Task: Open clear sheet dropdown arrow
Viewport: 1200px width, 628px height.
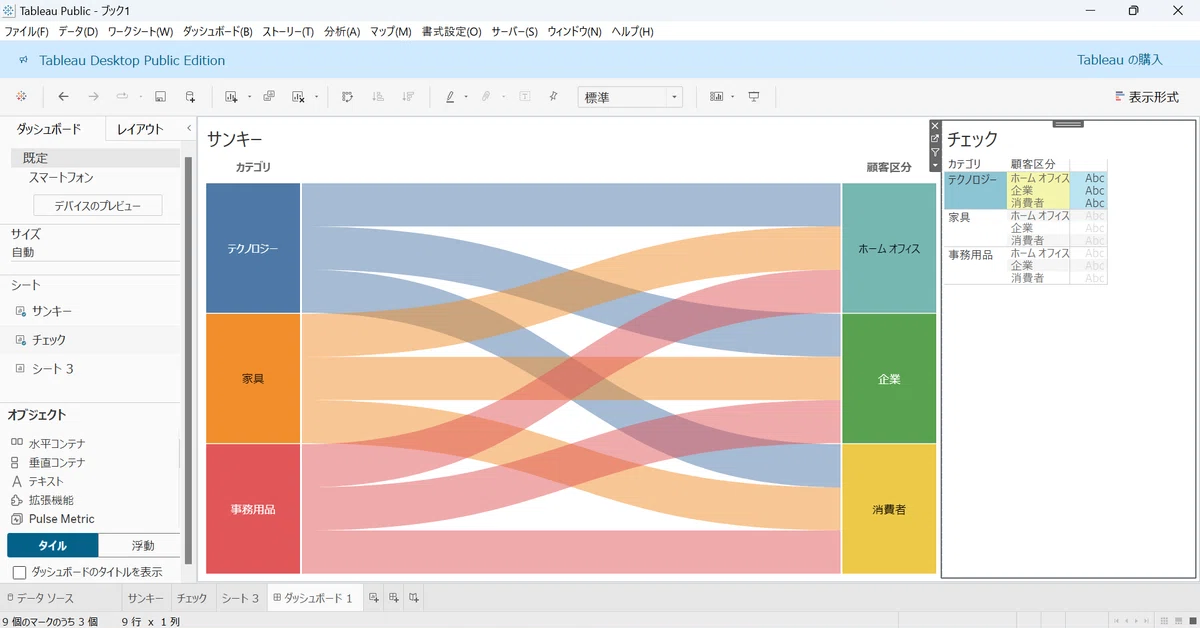Action: (316, 97)
